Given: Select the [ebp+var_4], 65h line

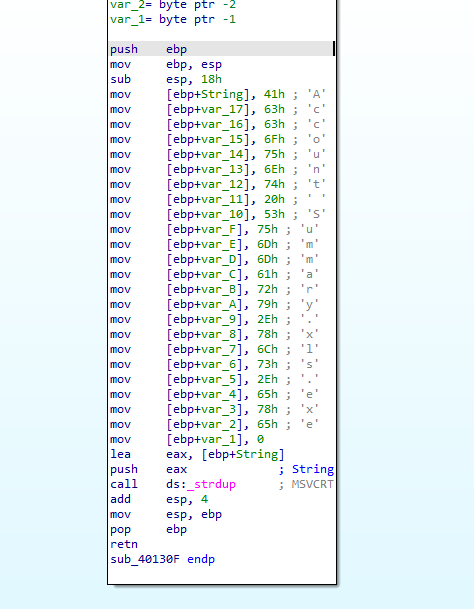Looking at the screenshot, I should [x=214, y=395].
